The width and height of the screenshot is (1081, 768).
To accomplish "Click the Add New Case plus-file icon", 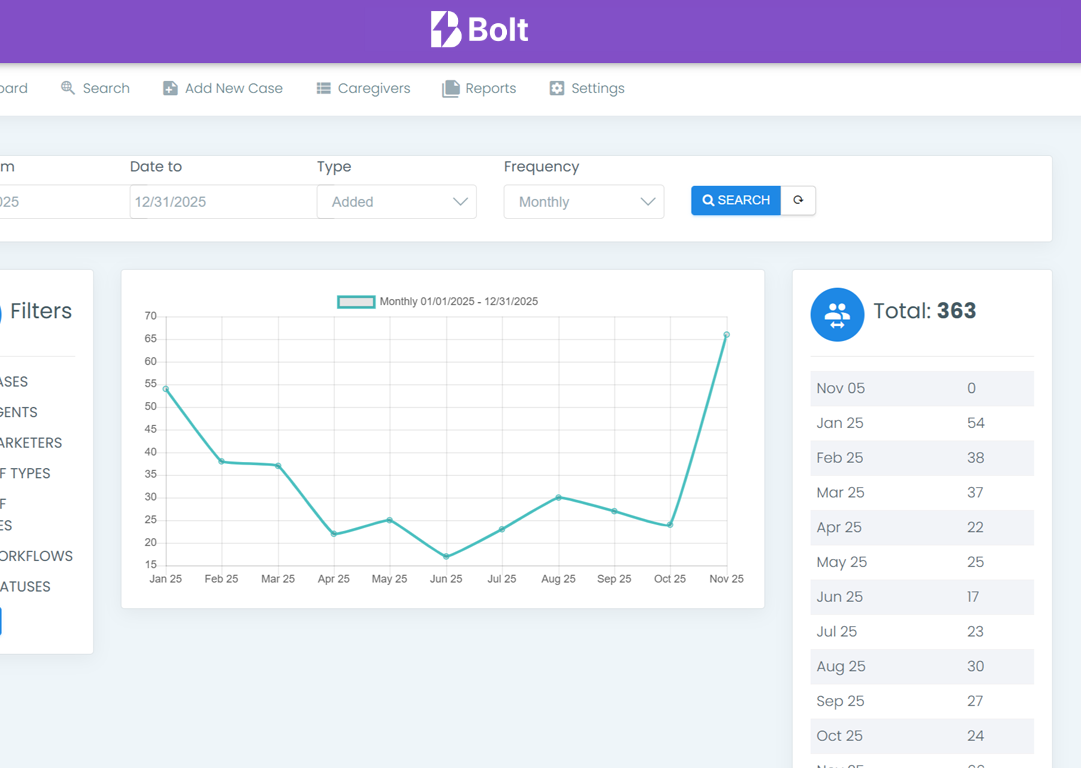I will click(169, 88).
